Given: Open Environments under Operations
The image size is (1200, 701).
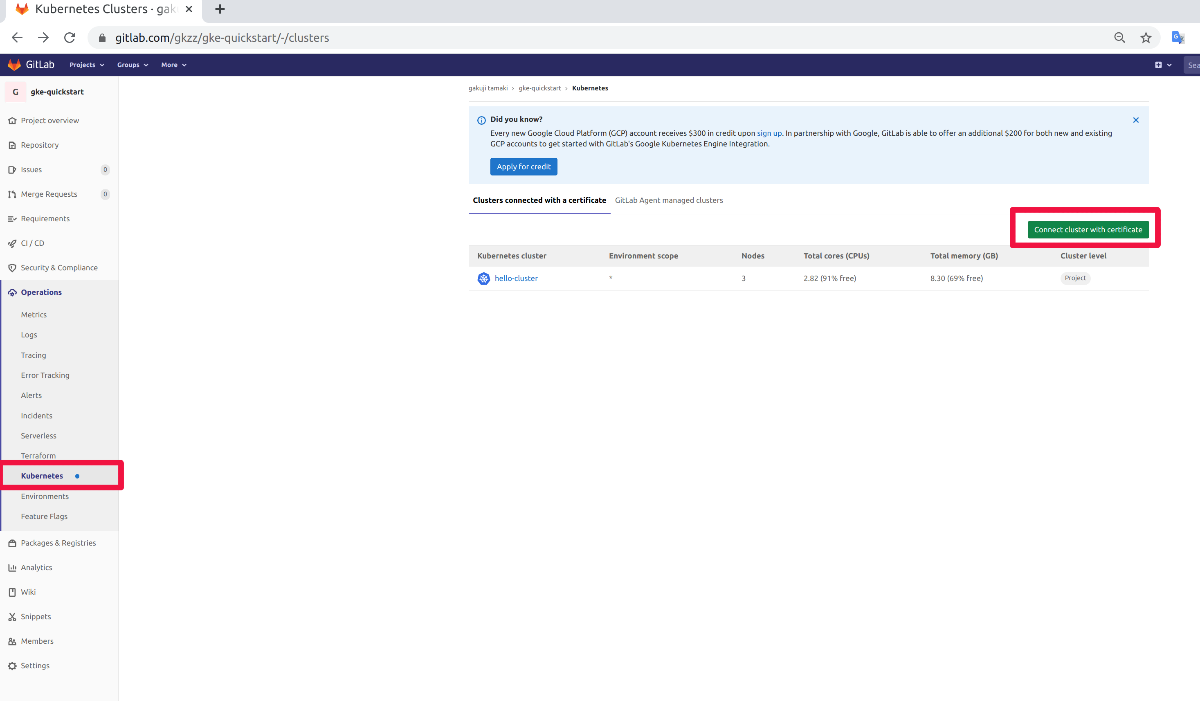Looking at the screenshot, I should [45, 496].
